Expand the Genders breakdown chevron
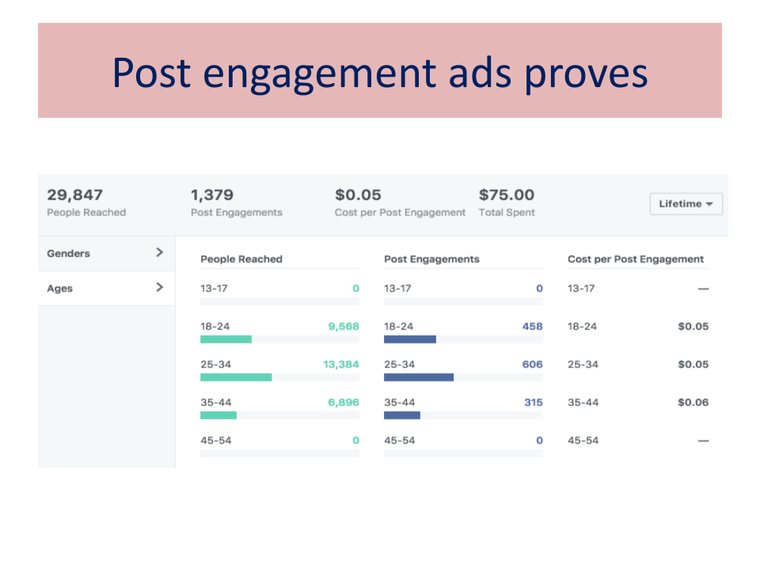The height and width of the screenshot is (570, 760). (x=159, y=253)
